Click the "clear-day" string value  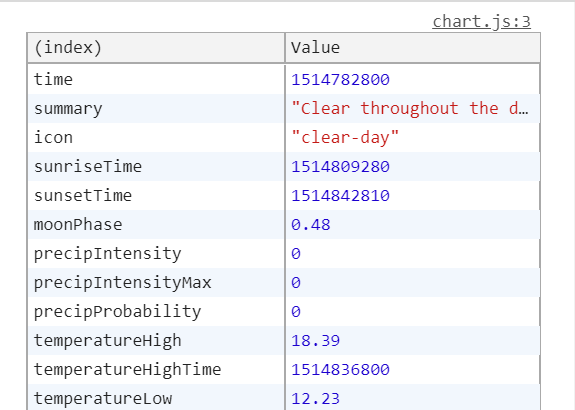pyautogui.click(x=345, y=138)
